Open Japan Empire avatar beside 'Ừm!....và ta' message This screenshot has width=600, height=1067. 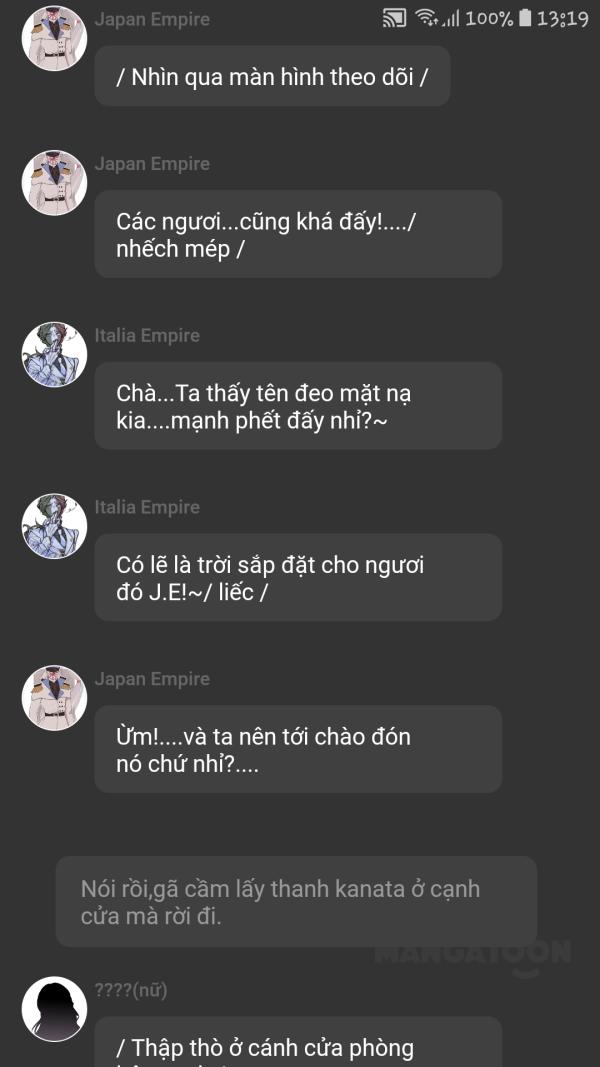pos(54,697)
